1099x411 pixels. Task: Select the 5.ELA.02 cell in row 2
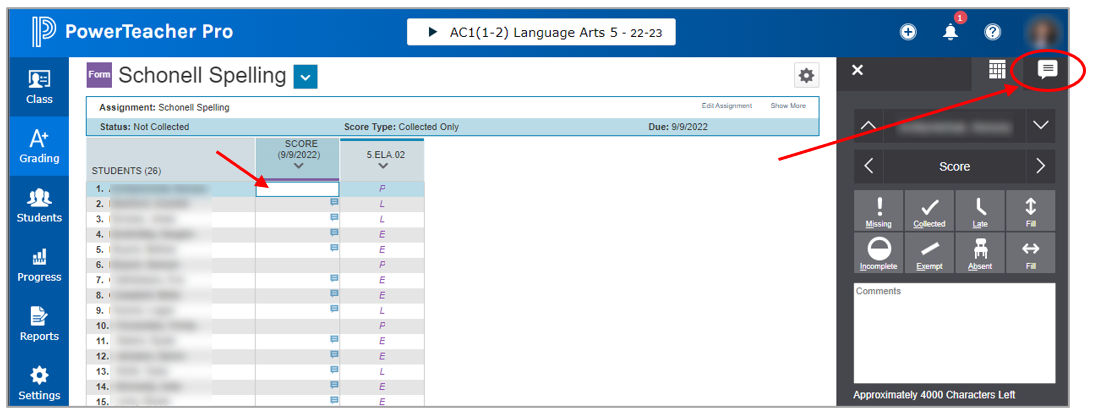coord(382,203)
